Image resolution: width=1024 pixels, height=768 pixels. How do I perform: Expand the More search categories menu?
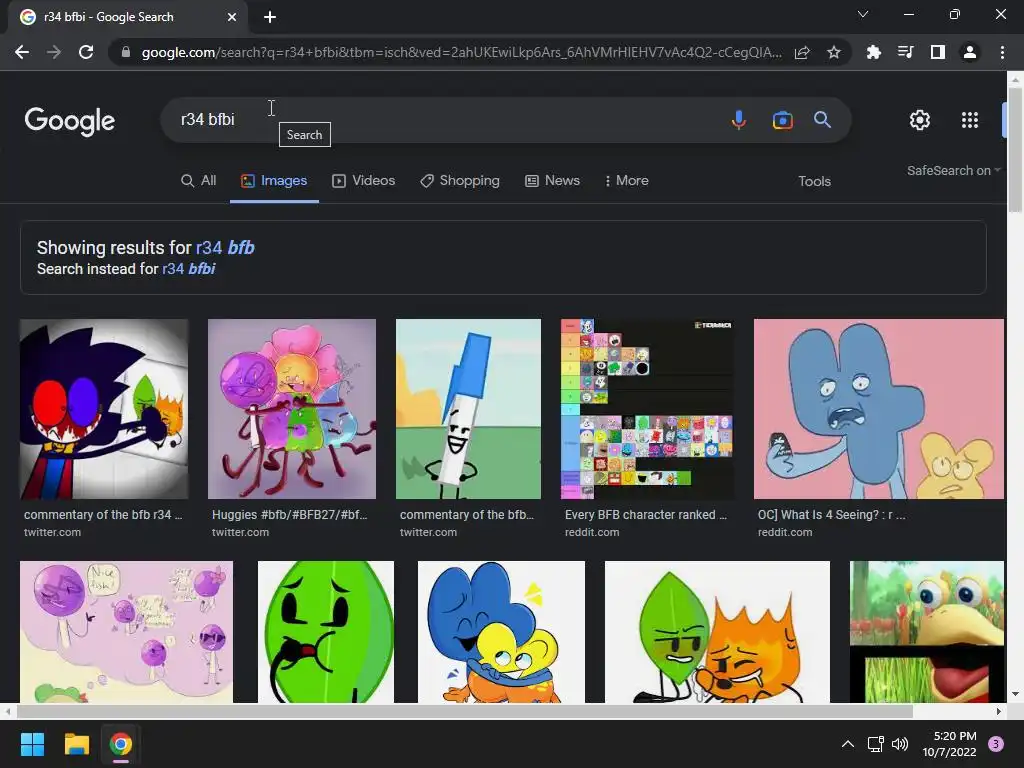click(626, 181)
